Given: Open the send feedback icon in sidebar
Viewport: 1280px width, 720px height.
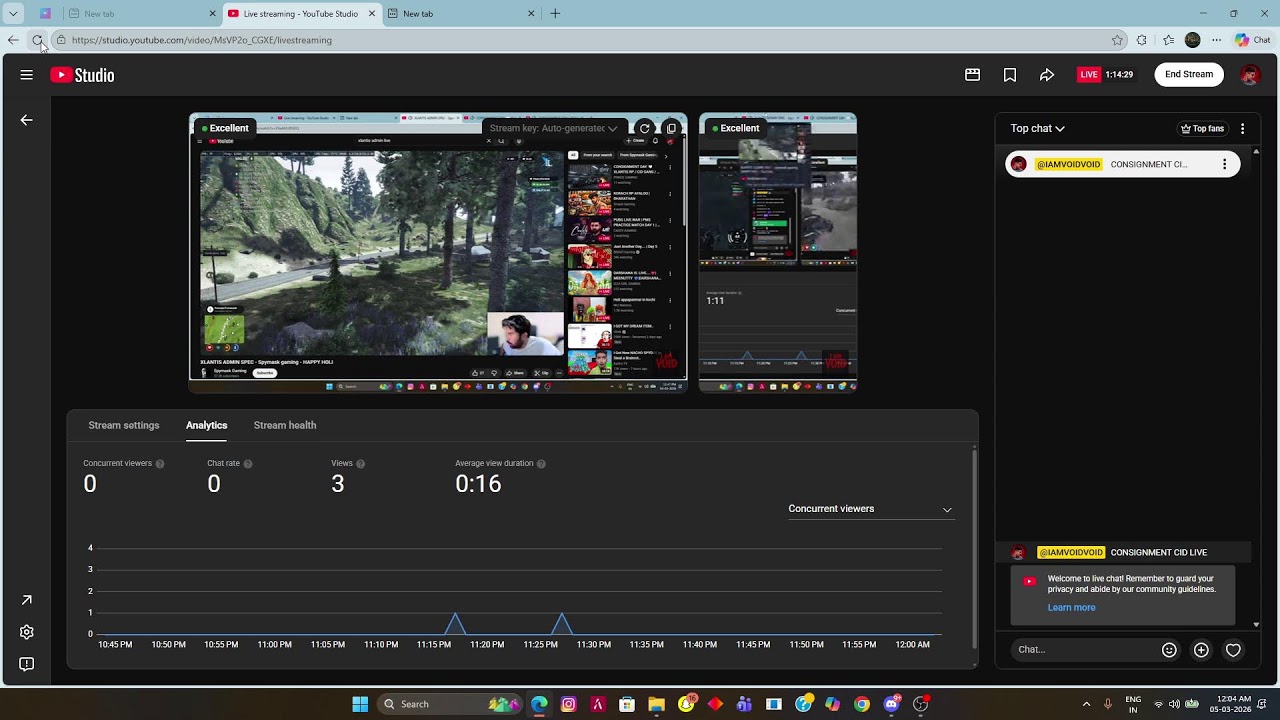Looking at the screenshot, I should pos(27,664).
